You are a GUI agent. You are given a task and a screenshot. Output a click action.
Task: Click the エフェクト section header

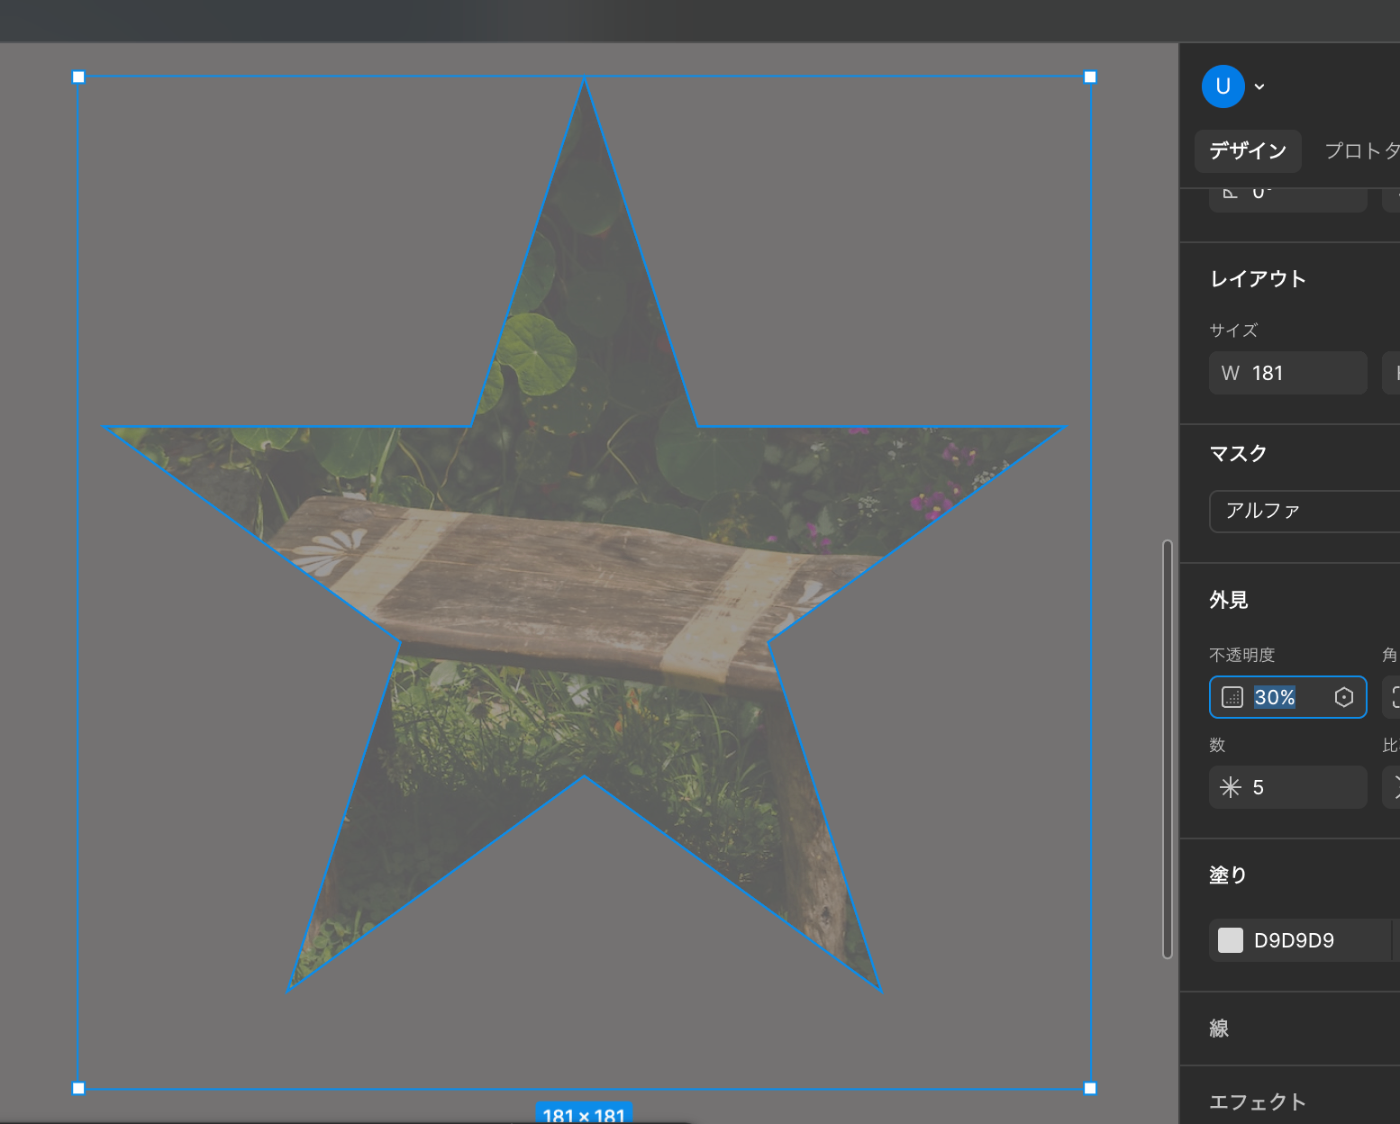pyautogui.click(x=1258, y=1102)
